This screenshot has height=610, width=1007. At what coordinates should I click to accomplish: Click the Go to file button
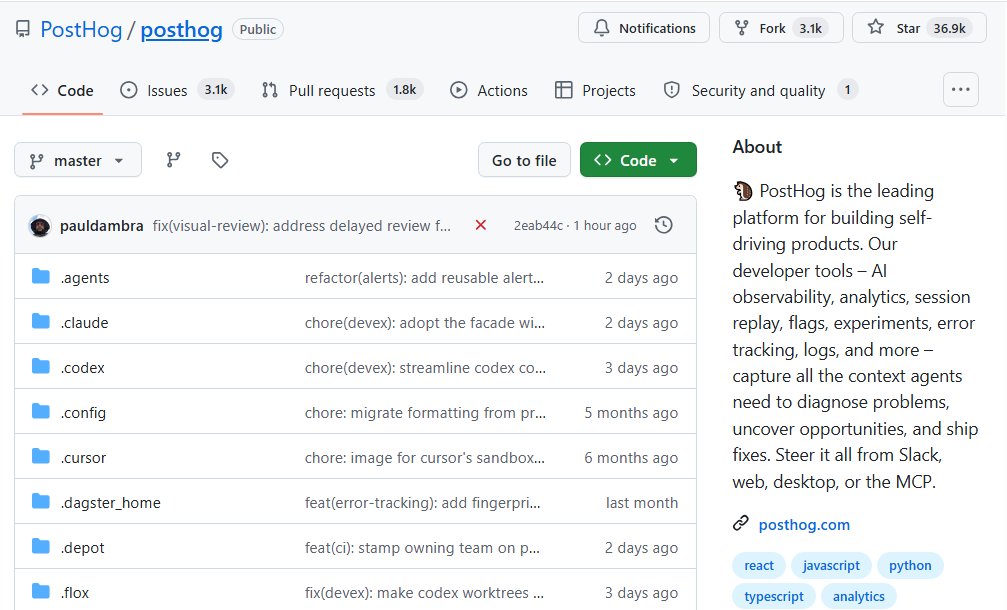(524, 160)
